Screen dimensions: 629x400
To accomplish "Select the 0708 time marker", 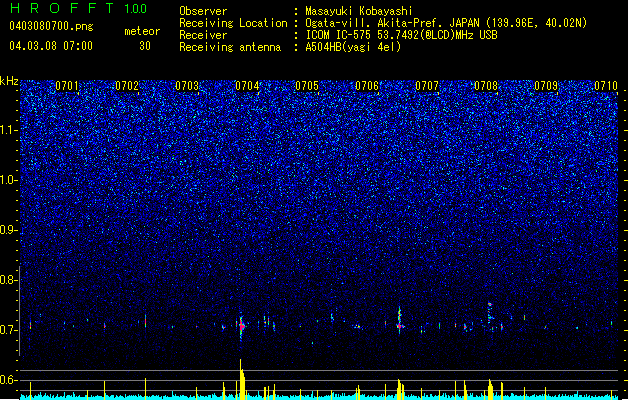I will tap(486, 86).
